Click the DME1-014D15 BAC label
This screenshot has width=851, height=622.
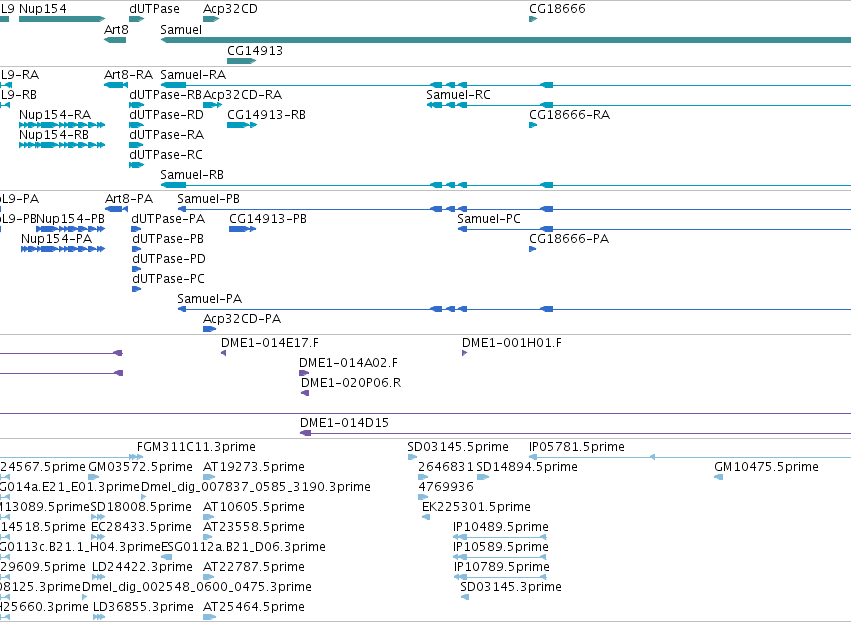(x=345, y=423)
